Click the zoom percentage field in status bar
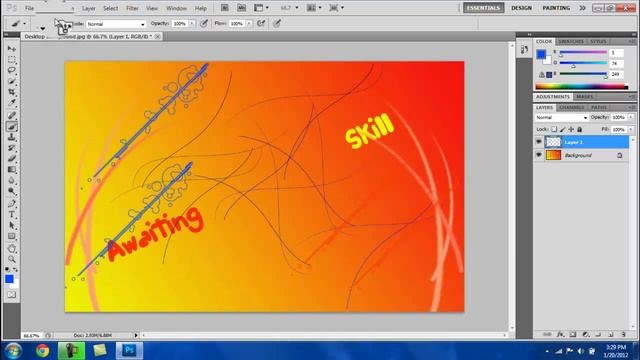The width and height of the screenshot is (640, 360). (x=31, y=336)
